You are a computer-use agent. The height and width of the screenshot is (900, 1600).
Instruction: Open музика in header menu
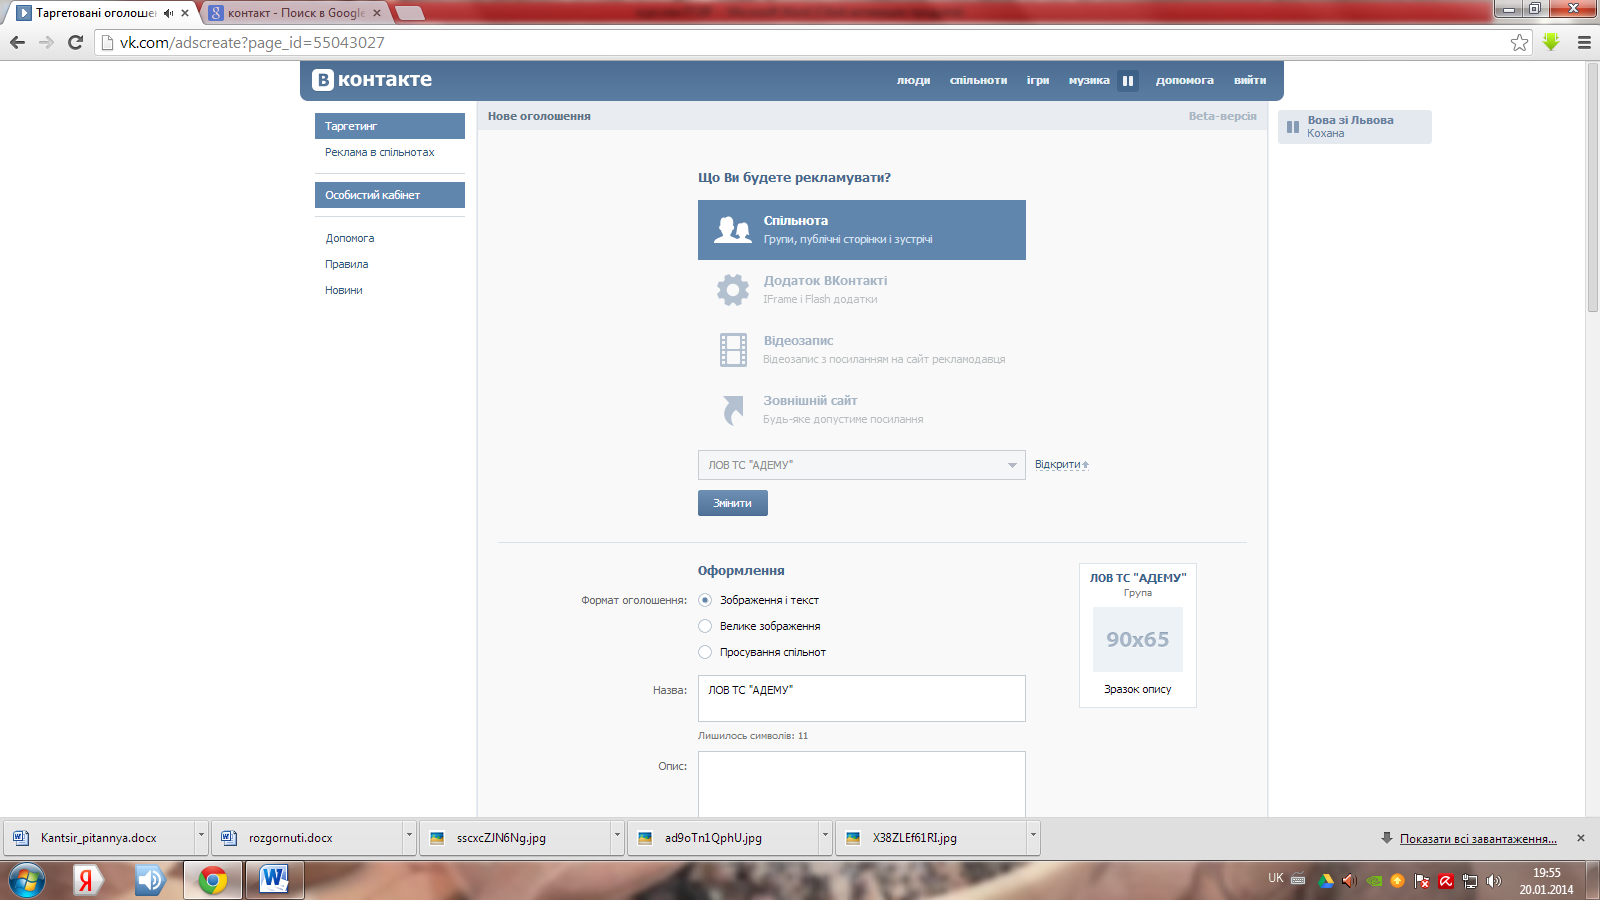point(1089,80)
